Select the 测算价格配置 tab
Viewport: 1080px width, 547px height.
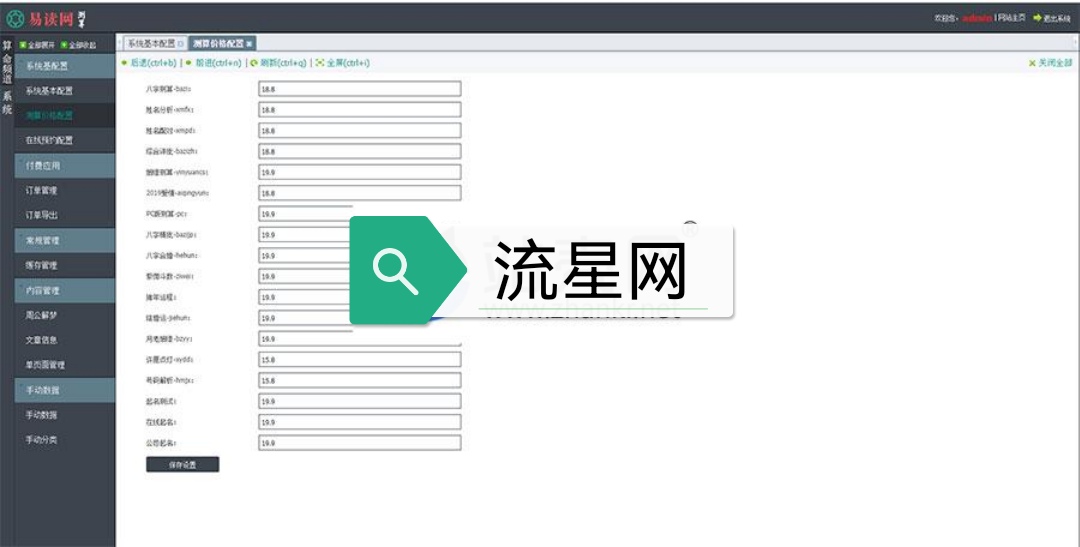(222, 43)
